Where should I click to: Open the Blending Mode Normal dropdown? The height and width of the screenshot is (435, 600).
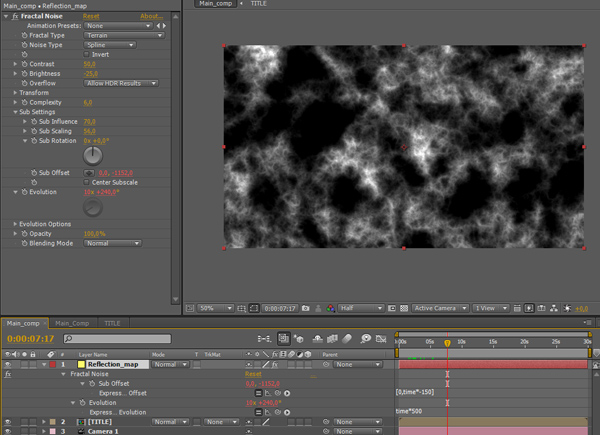click(112, 243)
